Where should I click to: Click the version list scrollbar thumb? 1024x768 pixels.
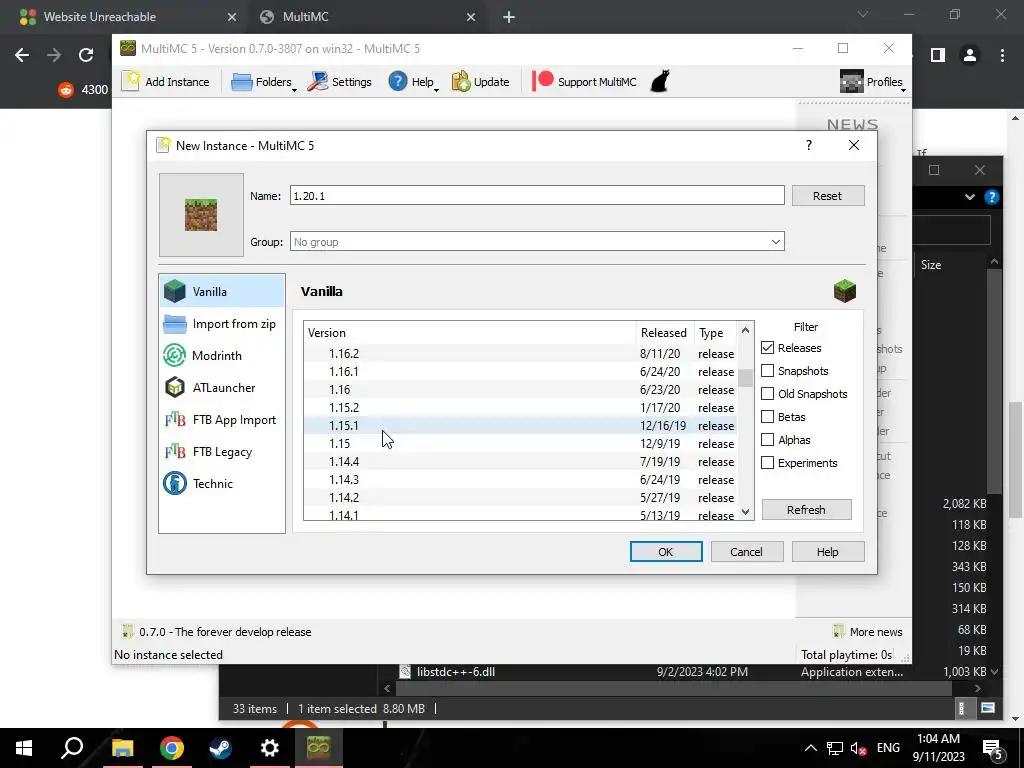coord(745,377)
